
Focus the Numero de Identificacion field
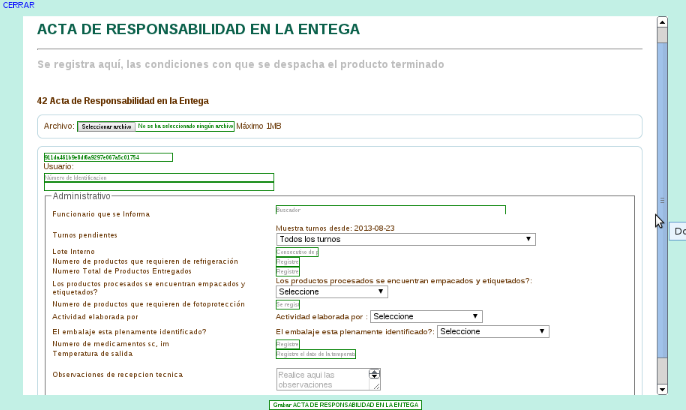159,177
